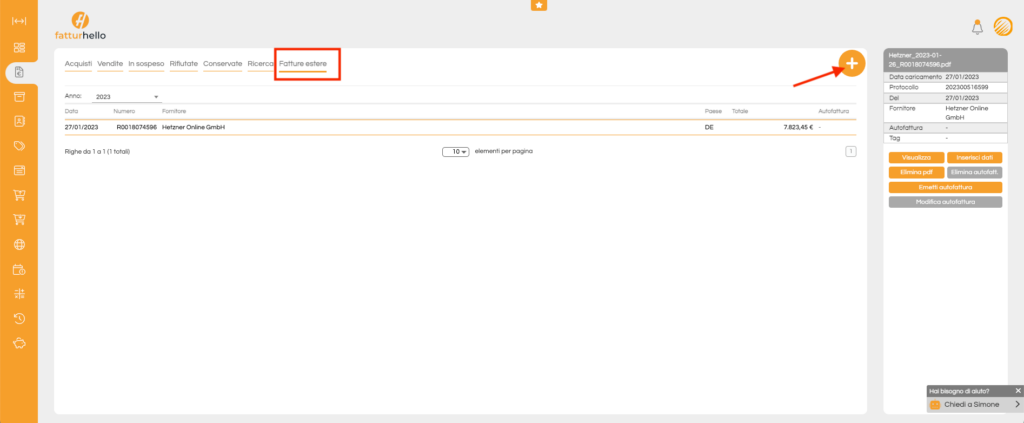Click the star icon at top center
The height and width of the screenshot is (423, 1024).
539,5
